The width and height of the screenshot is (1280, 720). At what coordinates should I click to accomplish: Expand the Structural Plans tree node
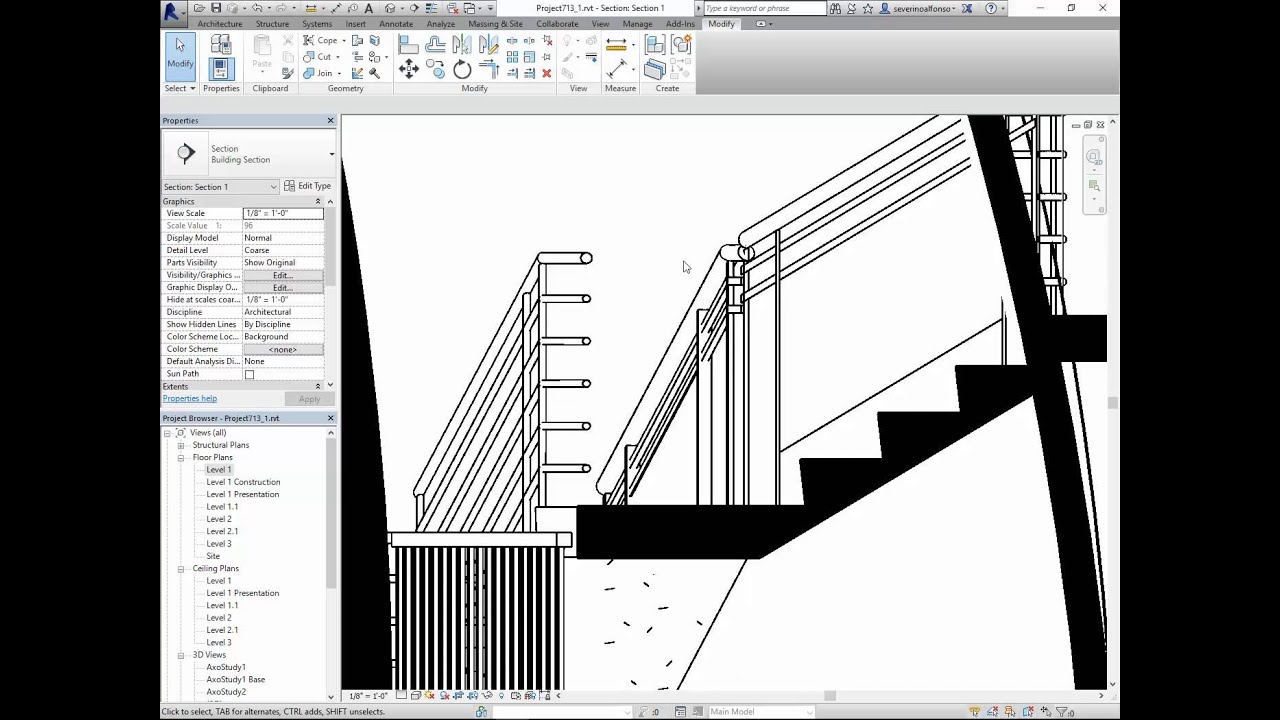point(181,445)
